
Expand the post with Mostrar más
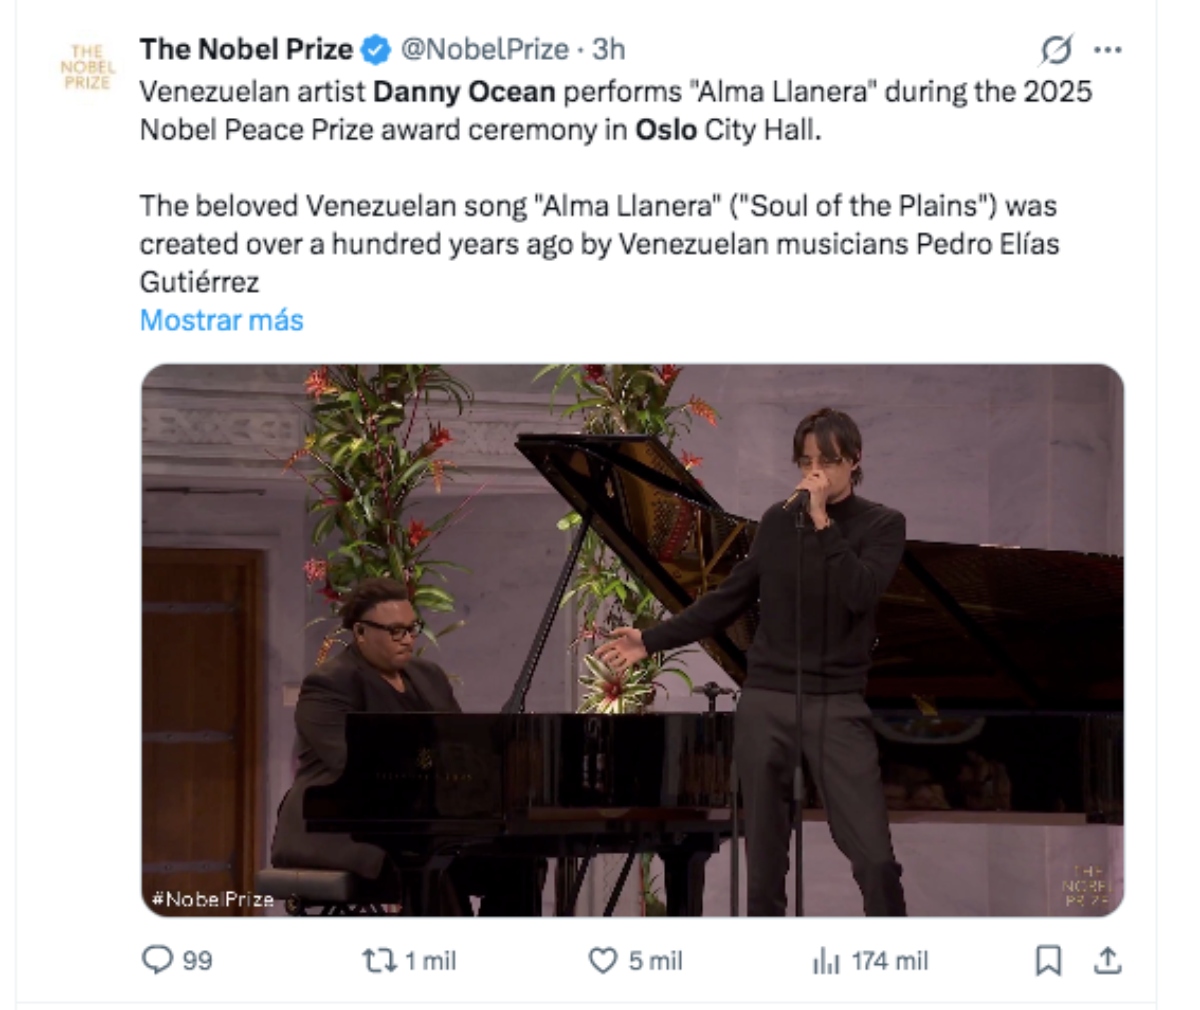222,320
